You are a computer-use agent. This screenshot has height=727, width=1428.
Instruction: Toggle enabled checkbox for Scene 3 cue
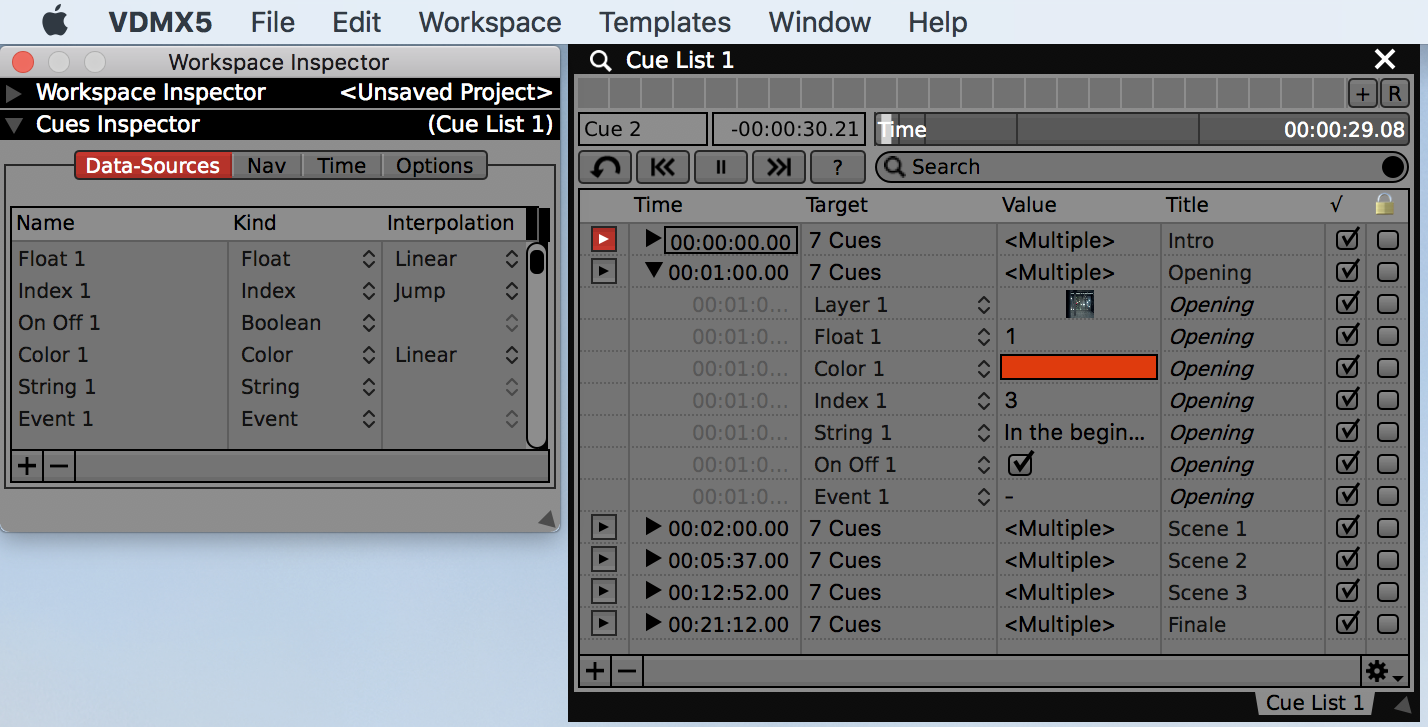[1347, 591]
